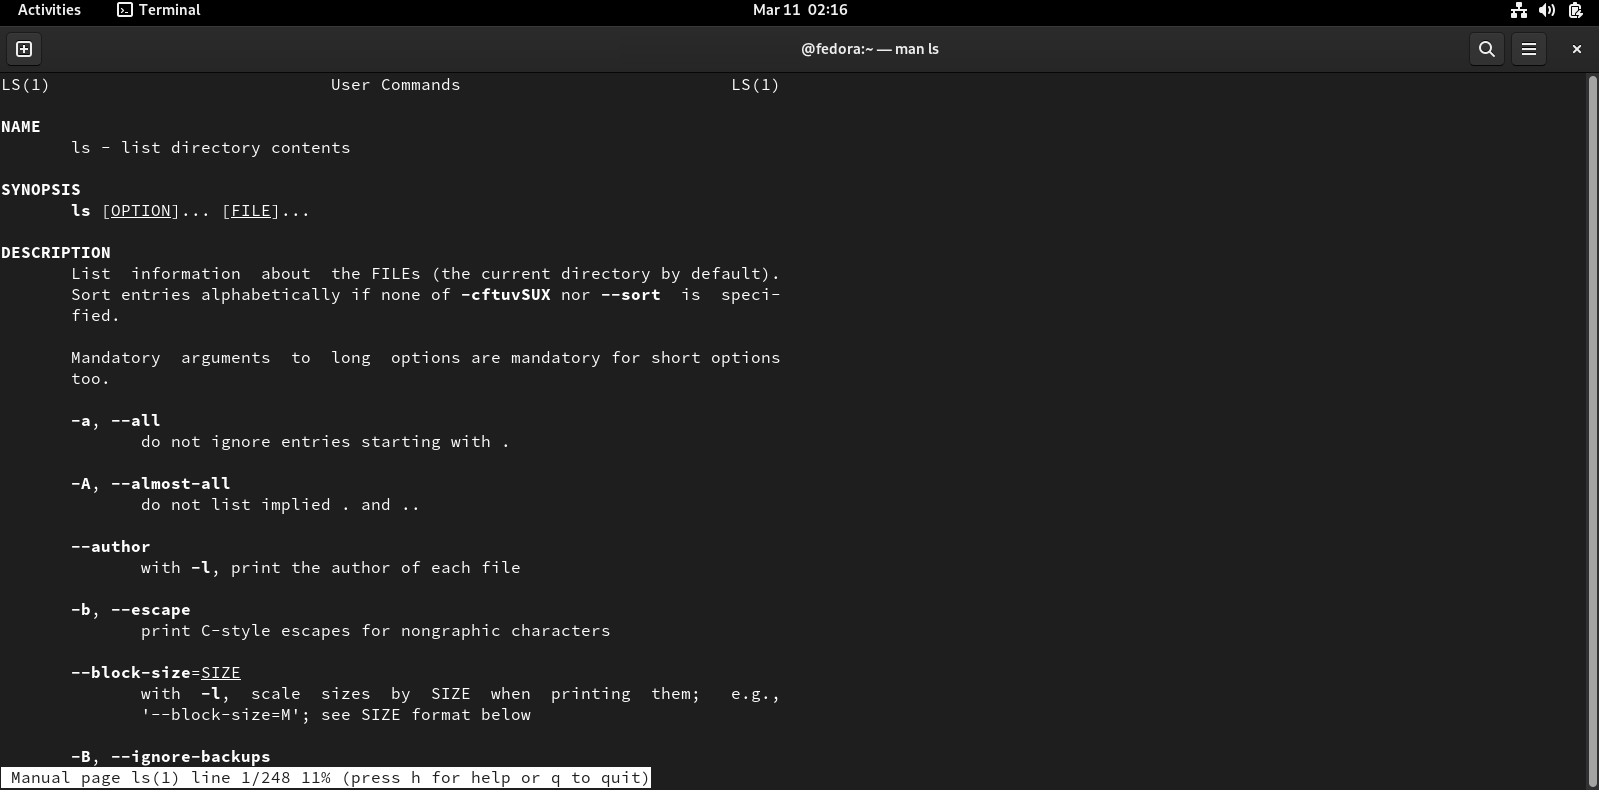Viewport: 1599px width, 790px height.
Task: Click the right 'LS(1)' header
Action: pyautogui.click(x=756, y=85)
